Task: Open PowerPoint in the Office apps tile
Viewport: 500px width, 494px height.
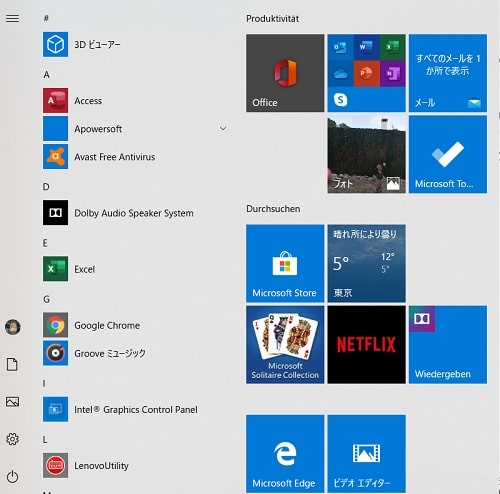Action: tap(366, 73)
